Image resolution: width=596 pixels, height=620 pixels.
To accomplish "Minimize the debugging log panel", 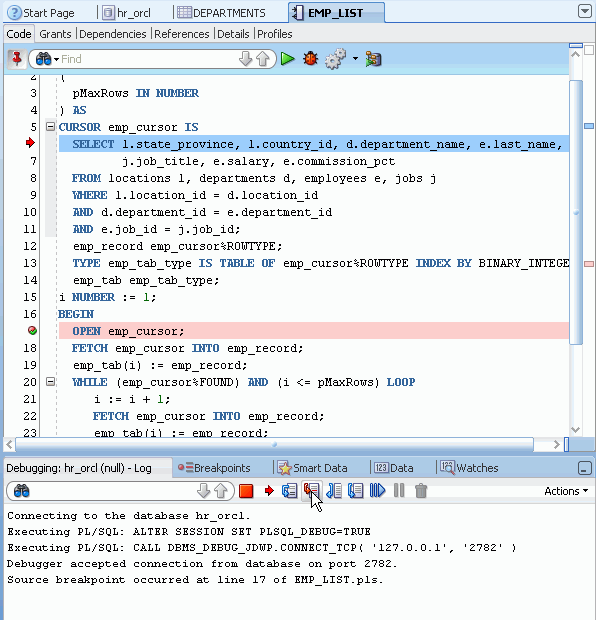I will [585, 468].
